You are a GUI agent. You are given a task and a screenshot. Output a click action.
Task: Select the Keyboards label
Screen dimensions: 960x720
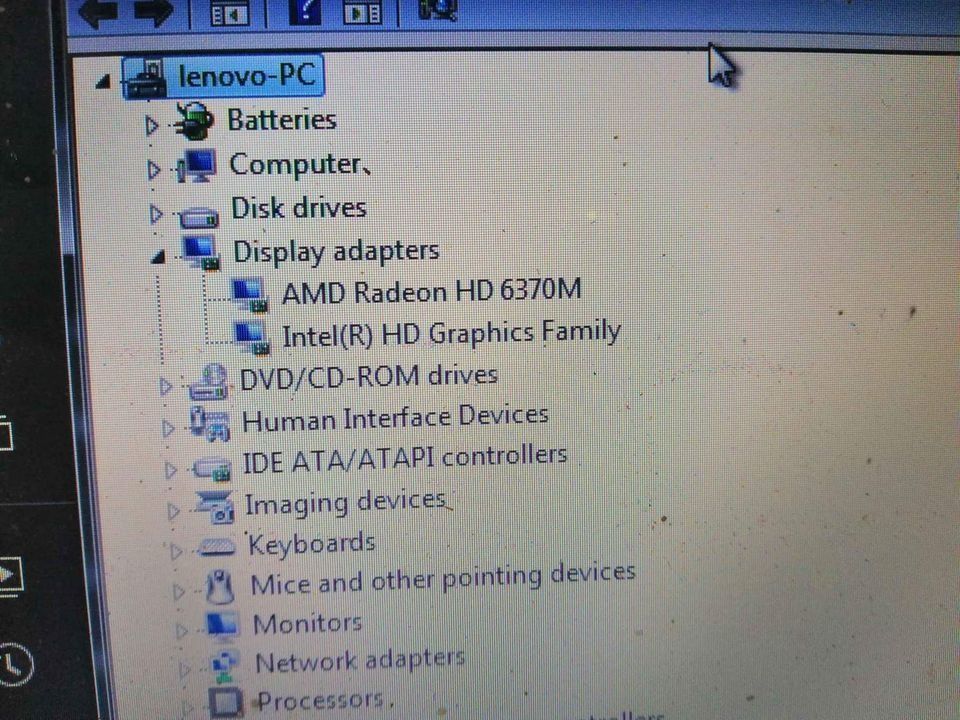pos(312,544)
